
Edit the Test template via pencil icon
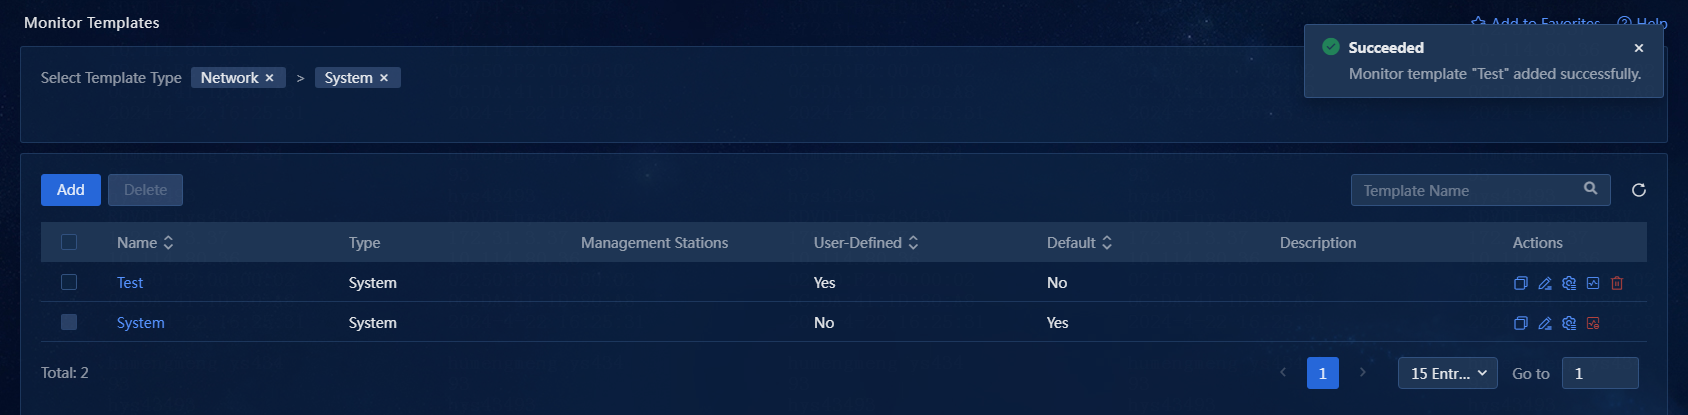click(x=1544, y=283)
